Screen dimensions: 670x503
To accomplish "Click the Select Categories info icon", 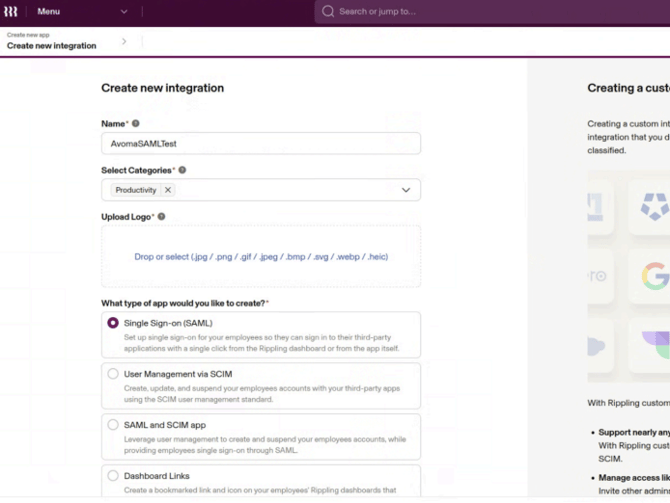I will (x=182, y=170).
